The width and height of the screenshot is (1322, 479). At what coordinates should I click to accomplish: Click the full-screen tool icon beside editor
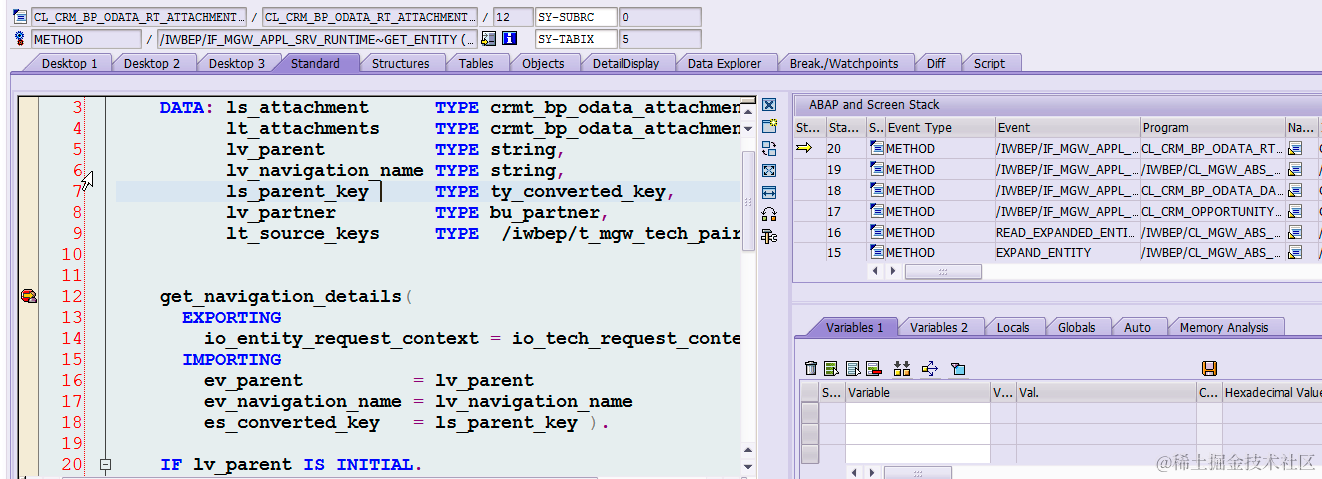point(769,170)
